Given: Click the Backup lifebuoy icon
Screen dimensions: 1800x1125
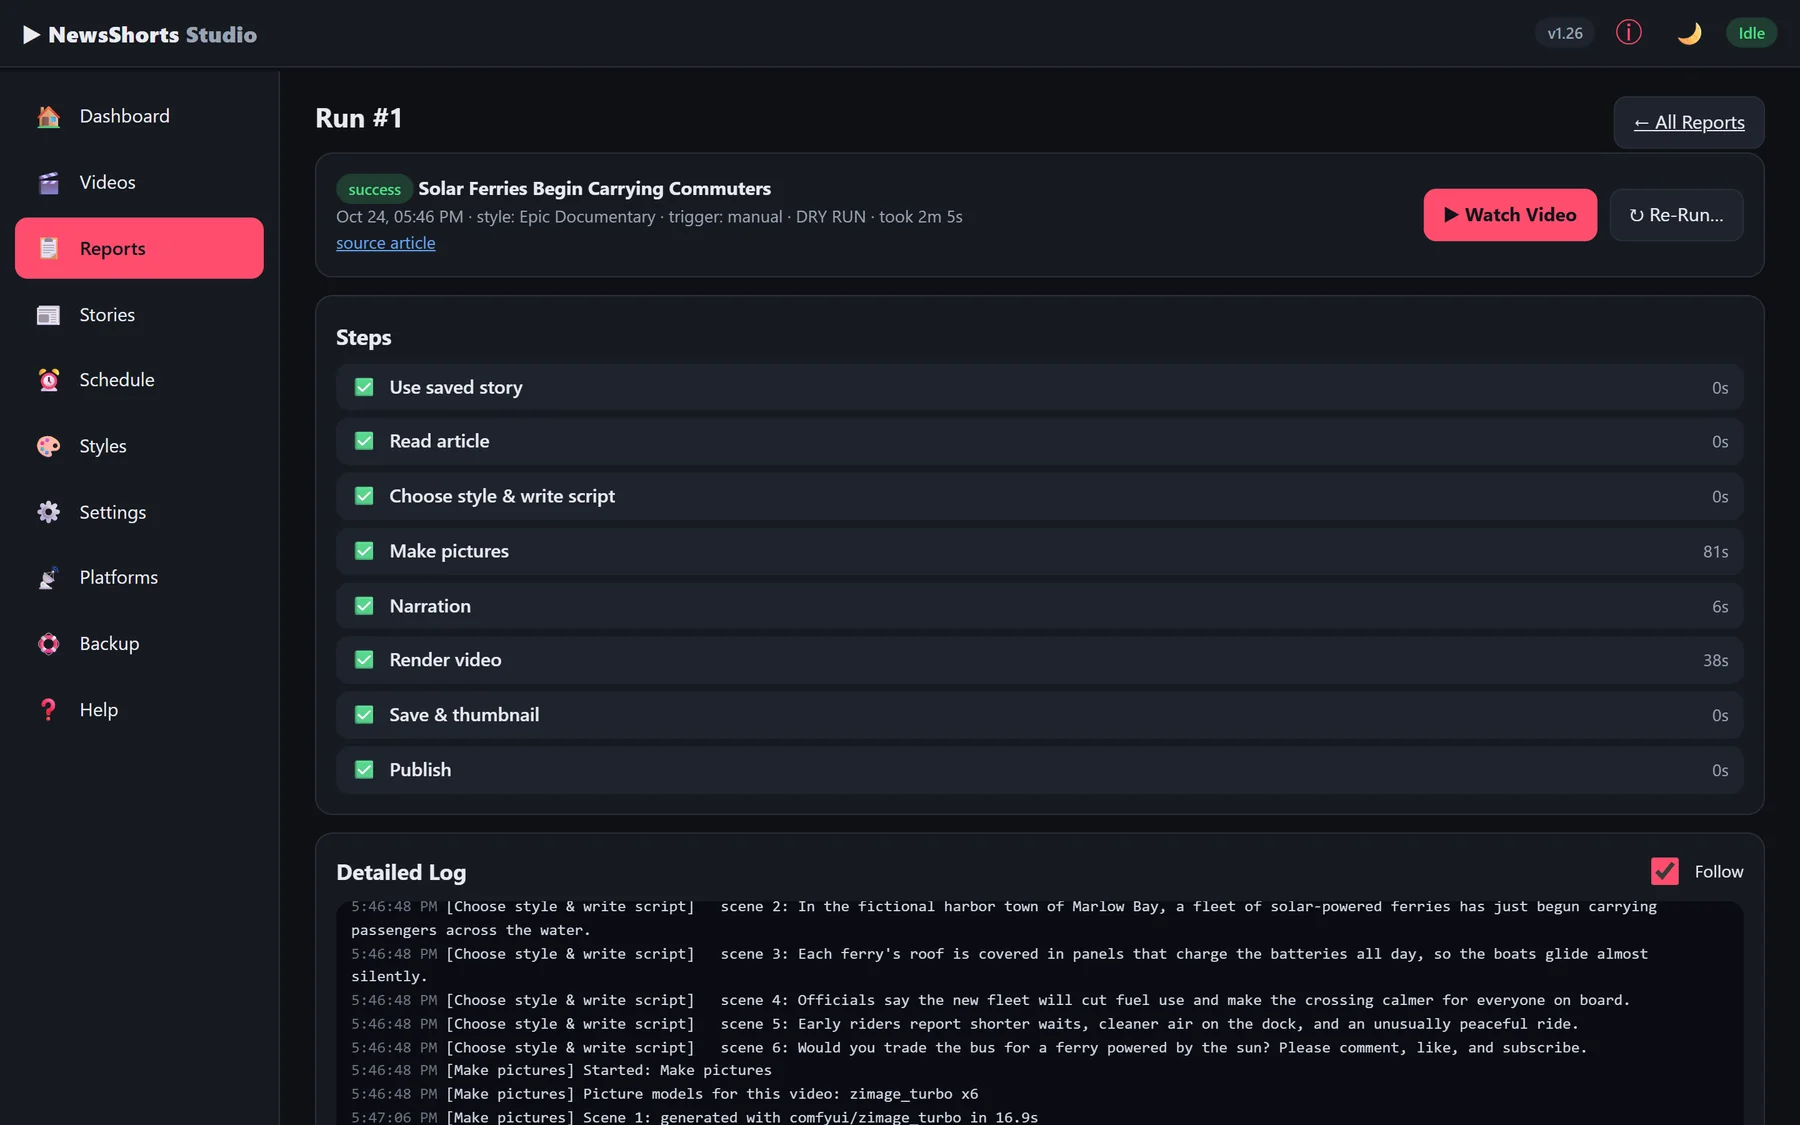Looking at the screenshot, I should point(48,643).
